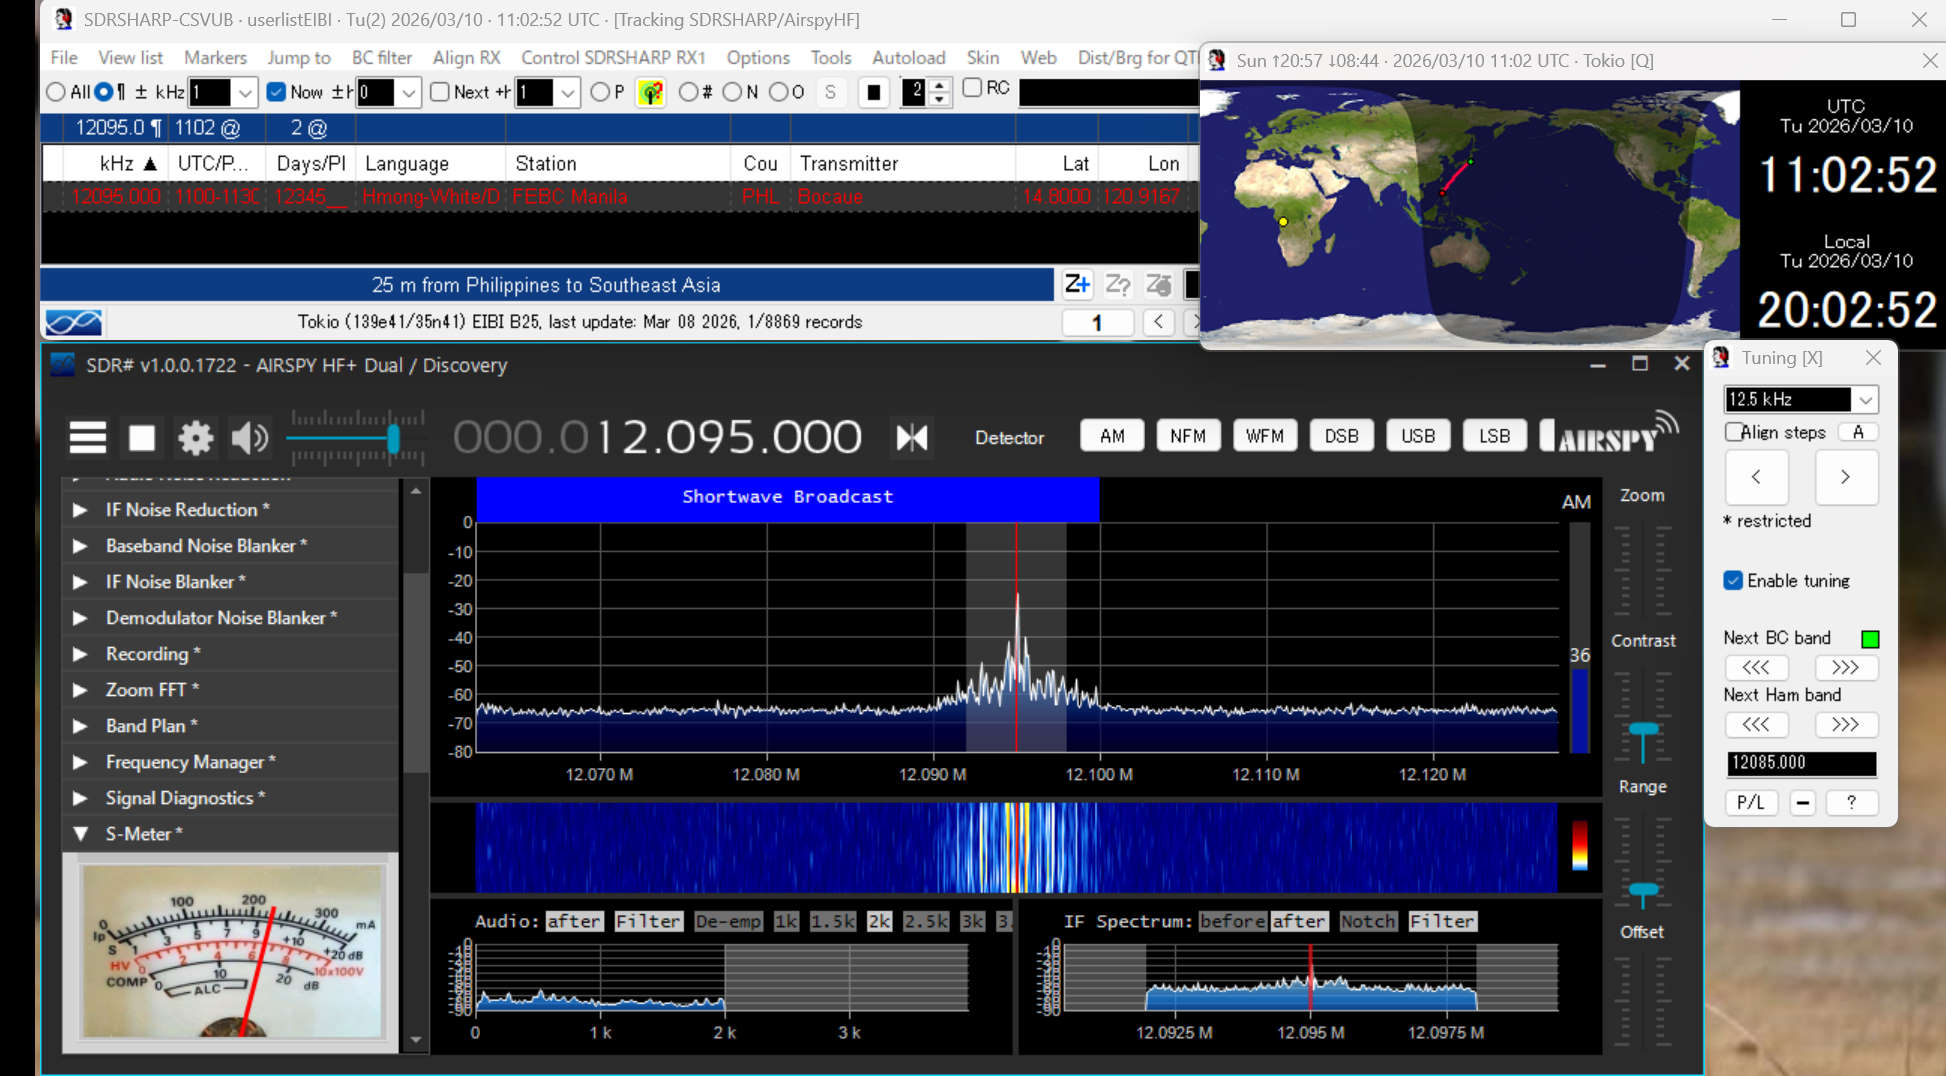Image resolution: width=1946 pixels, height=1076 pixels.
Task: Toggle the Enable tuning checkbox
Action: [x=1734, y=581]
